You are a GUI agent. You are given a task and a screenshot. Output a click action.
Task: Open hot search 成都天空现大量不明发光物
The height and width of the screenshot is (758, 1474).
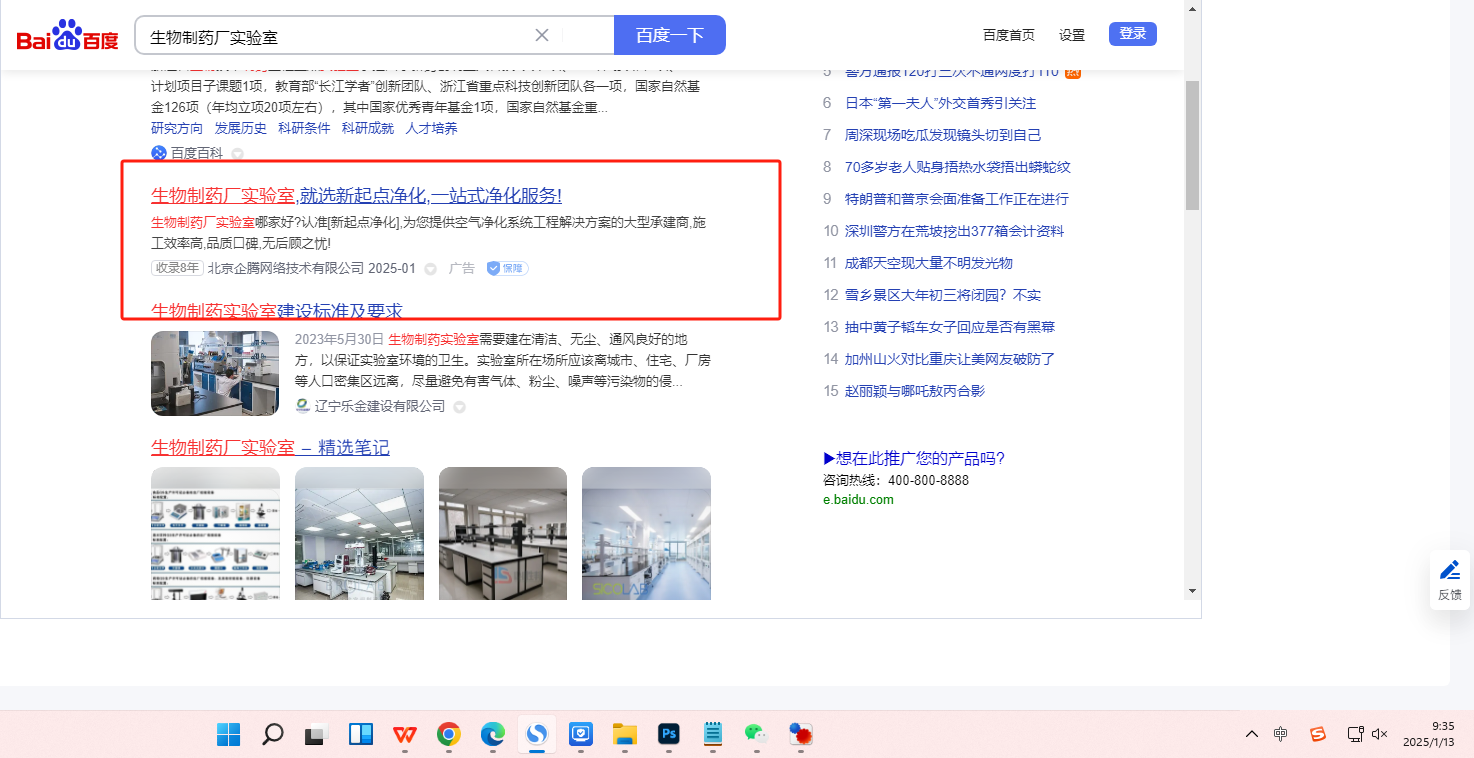point(929,263)
